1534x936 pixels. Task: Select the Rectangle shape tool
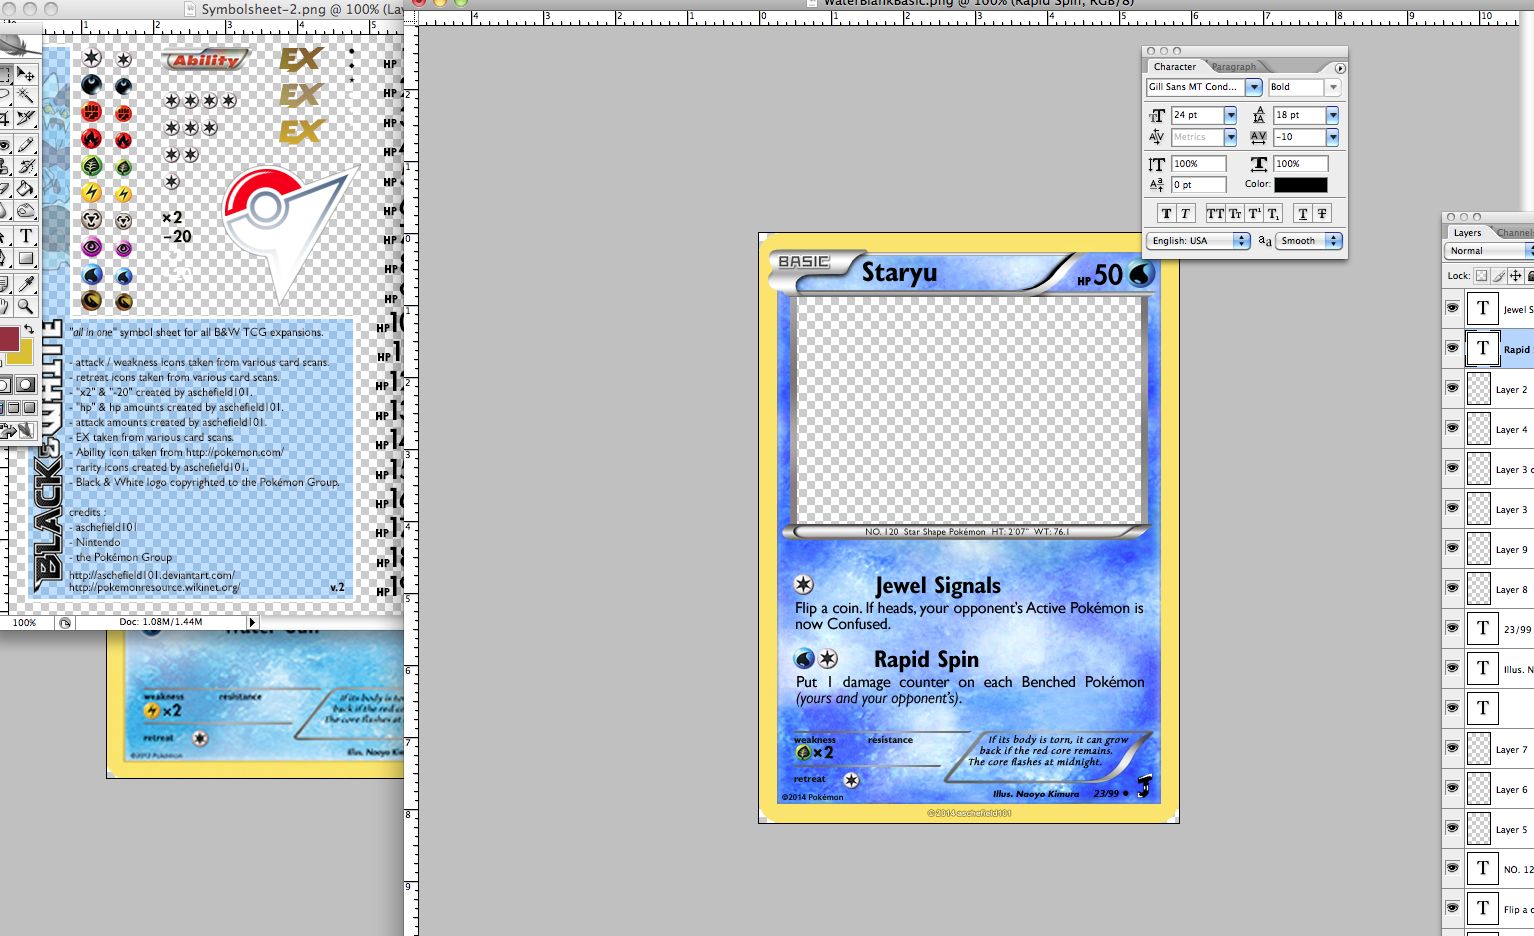click(x=25, y=259)
